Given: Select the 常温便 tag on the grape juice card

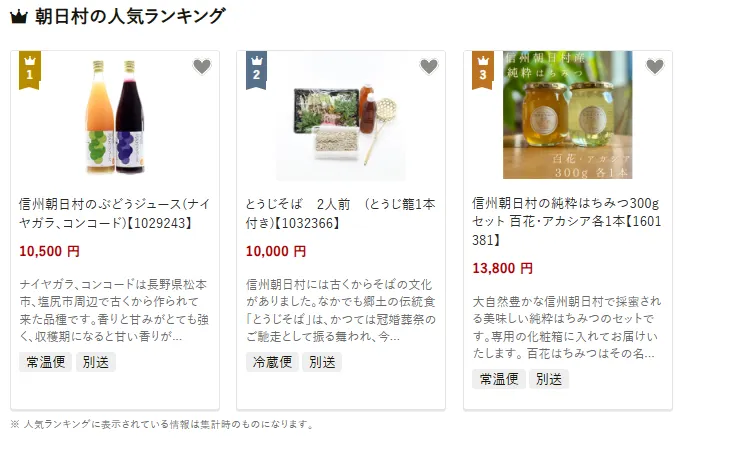Looking at the screenshot, I should [x=45, y=362].
